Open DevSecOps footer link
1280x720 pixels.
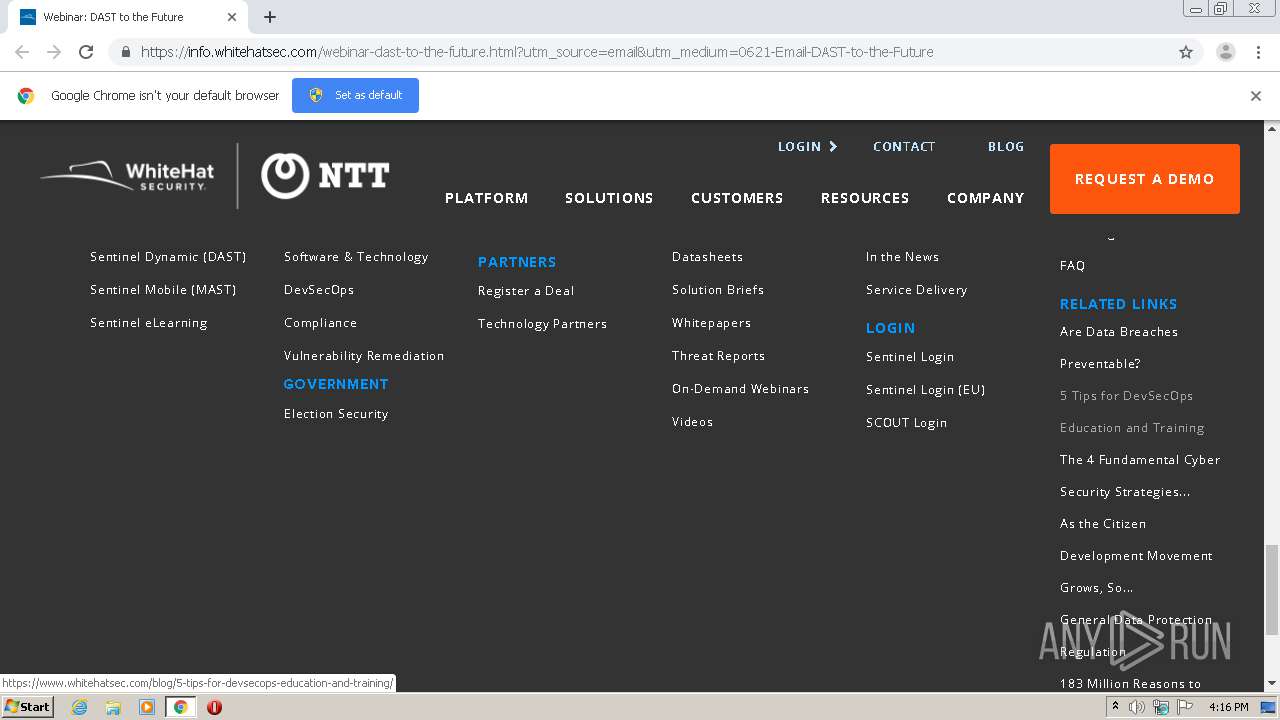(319, 290)
